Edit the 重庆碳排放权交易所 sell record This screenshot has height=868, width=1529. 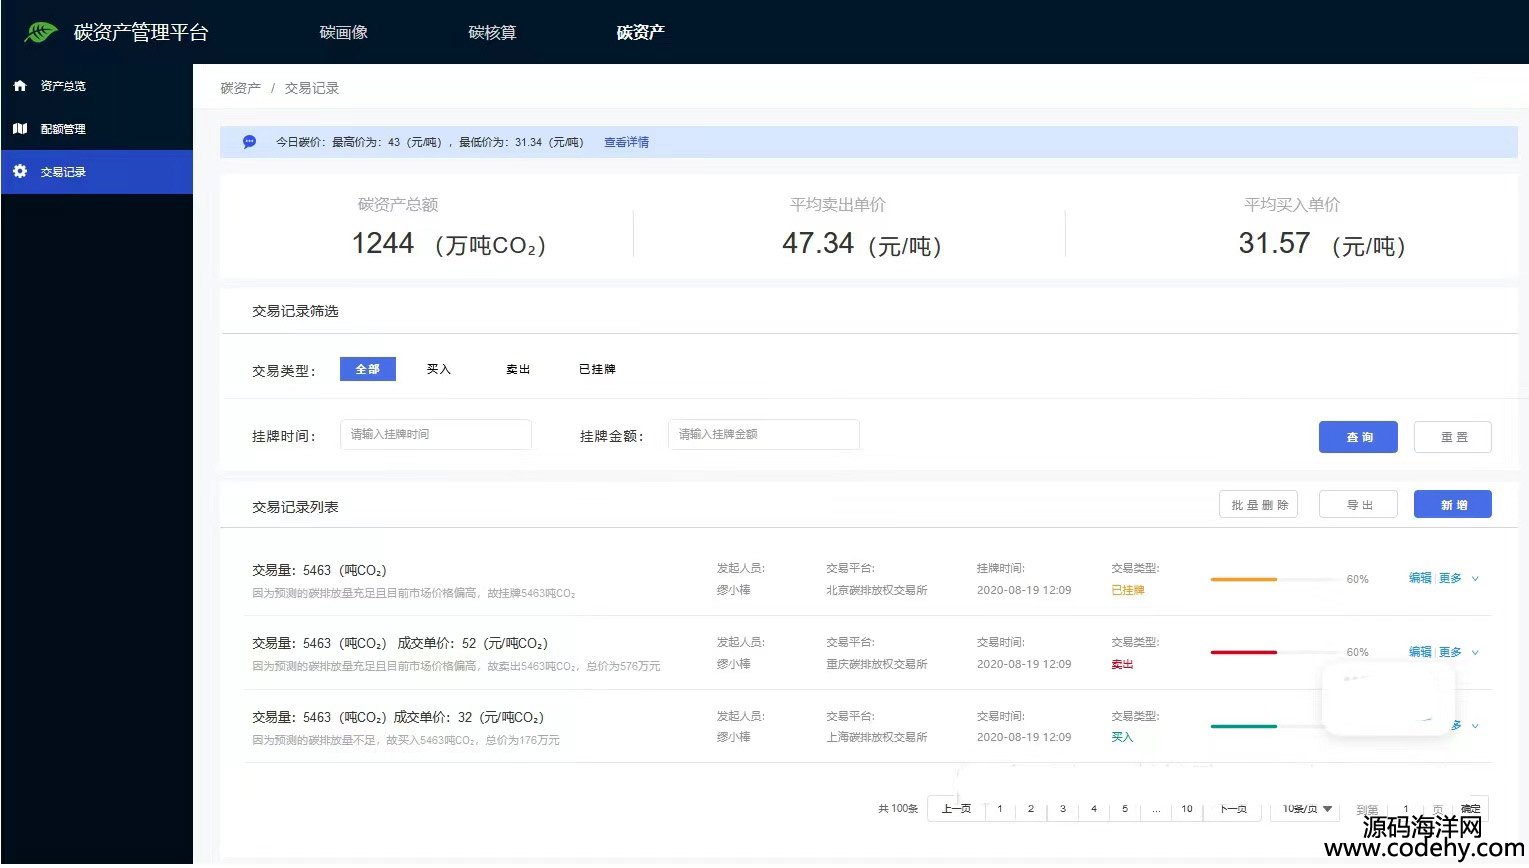(1420, 652)
